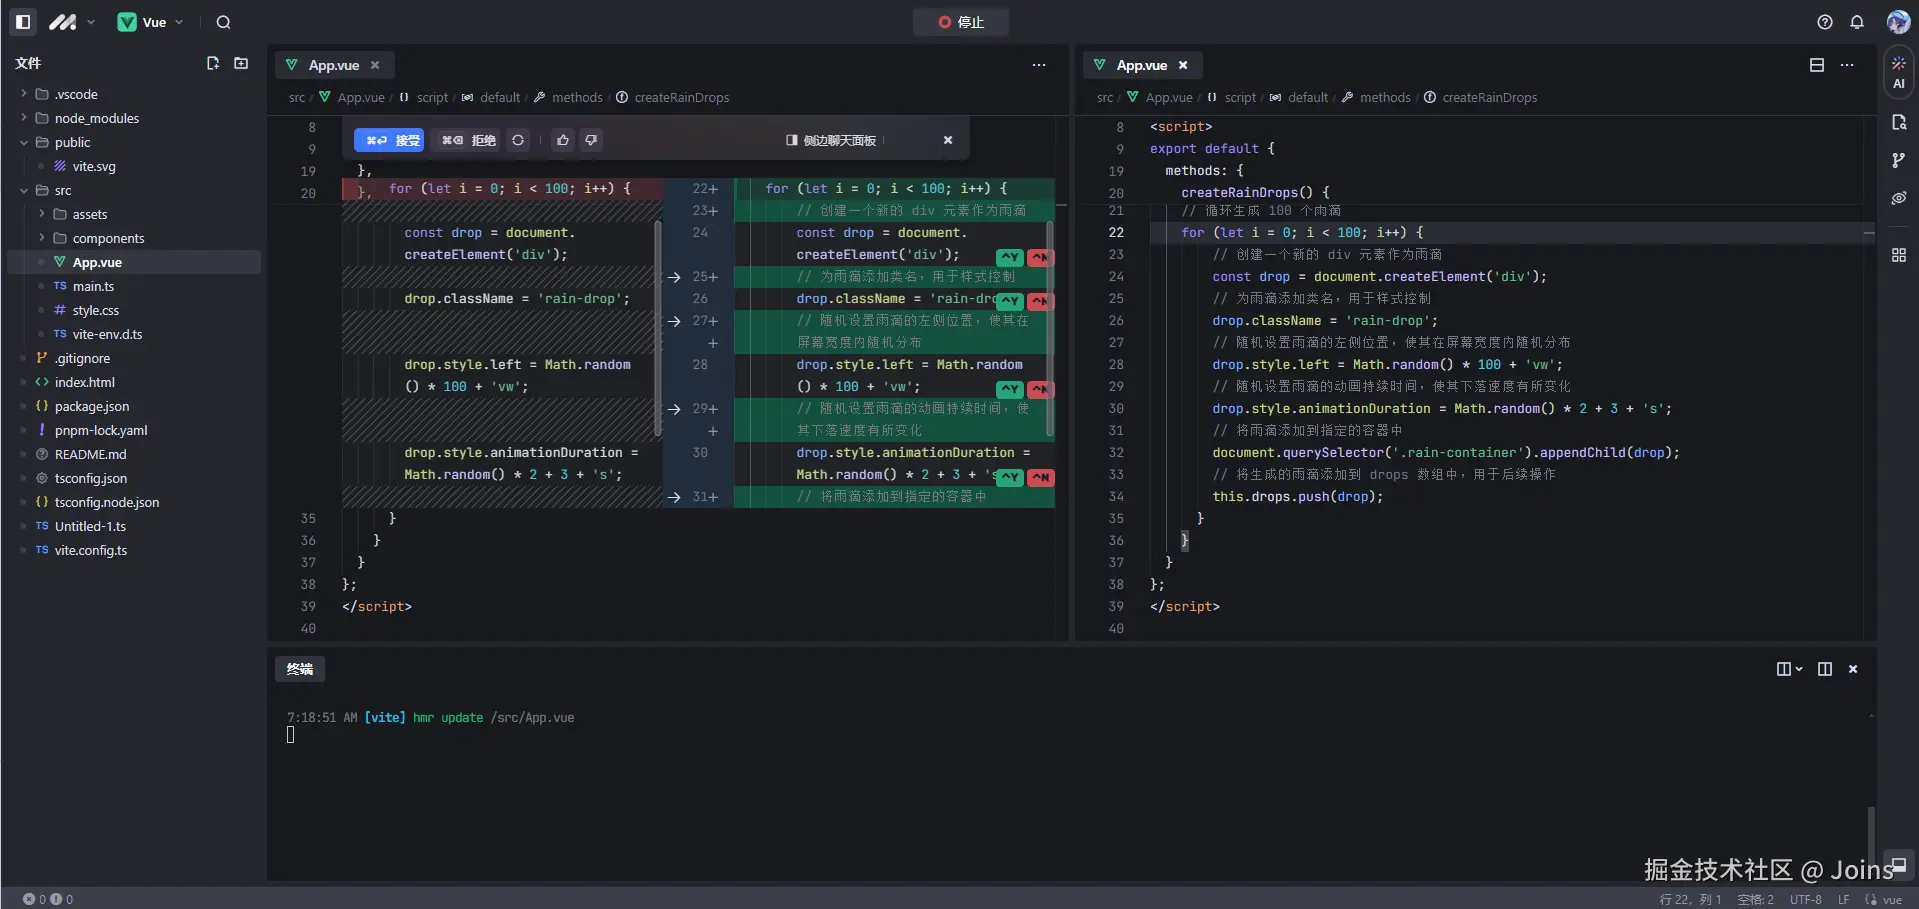Click thumbs down feedback icon

click(x=591, y=140)
